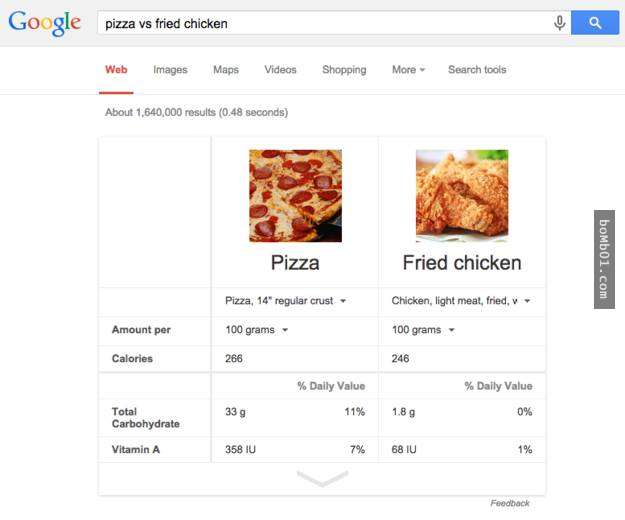Click the blue magnifier search button
This screenshot has height=520, width=625.
click(595, 23)
